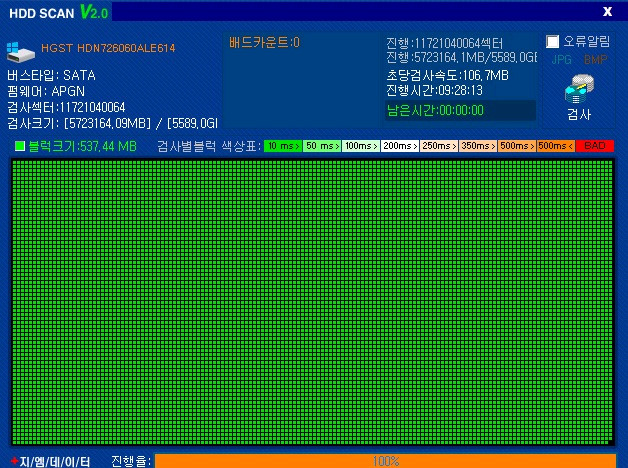
Task: Click the 검사별블럭 색상표 label
Action: click(209, 147)
